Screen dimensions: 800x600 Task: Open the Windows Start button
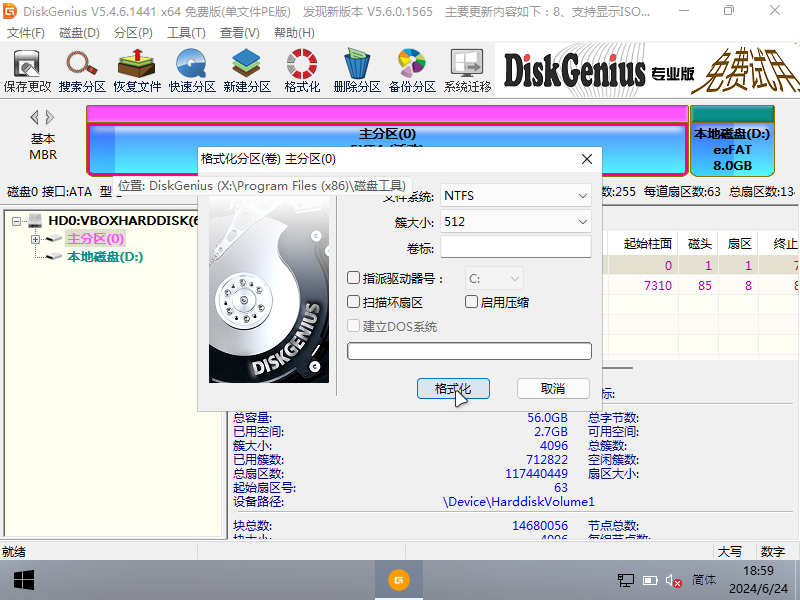point(23,580)
